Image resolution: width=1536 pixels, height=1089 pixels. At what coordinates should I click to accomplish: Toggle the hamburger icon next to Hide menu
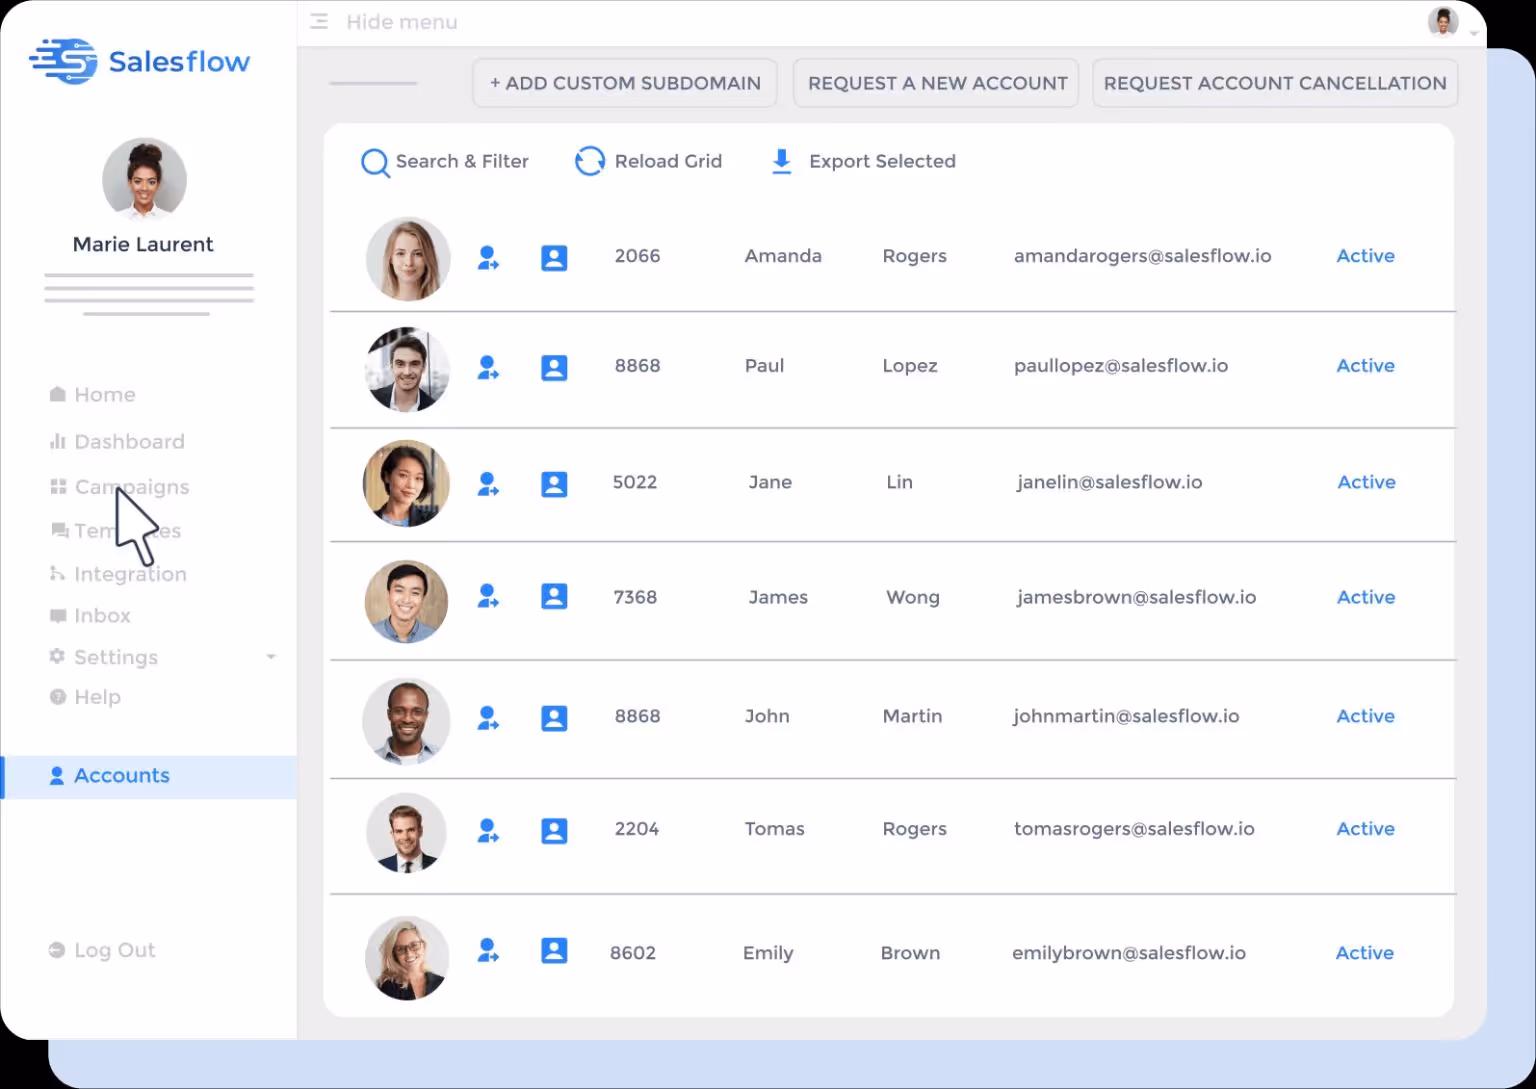click(x=318, y=20)
